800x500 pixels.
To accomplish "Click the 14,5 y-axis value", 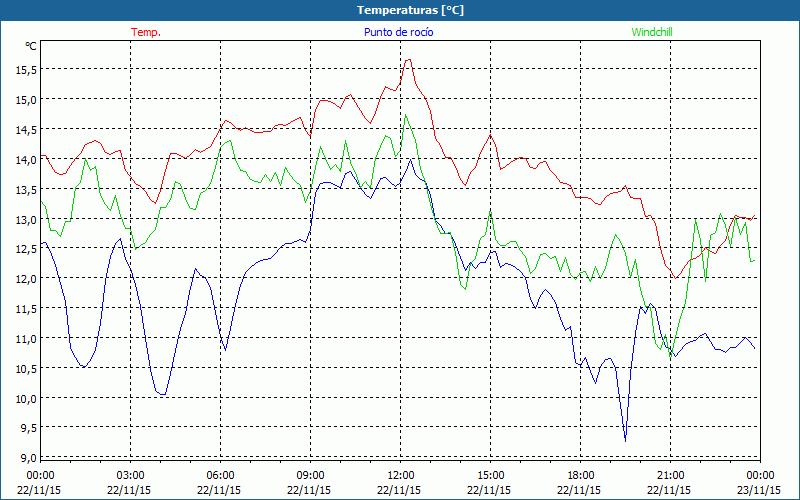I will [26, 131].
